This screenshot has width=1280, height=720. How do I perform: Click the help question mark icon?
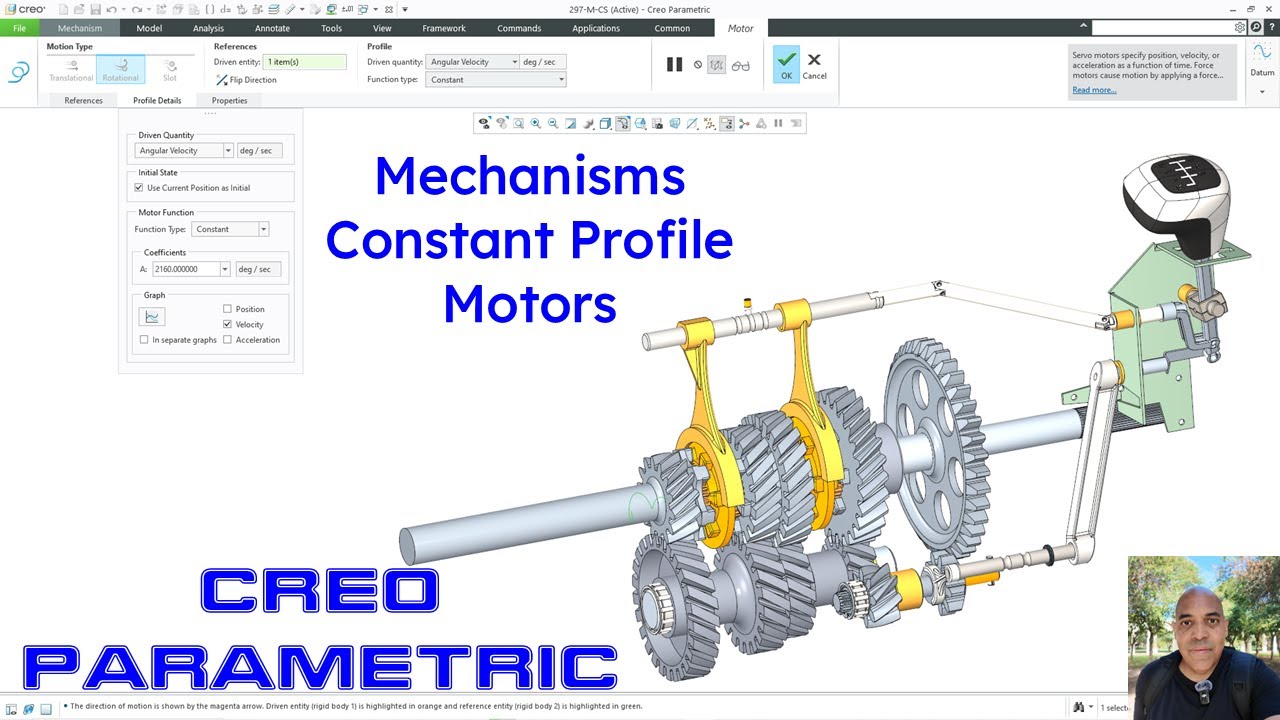[x=1272, y=28]
